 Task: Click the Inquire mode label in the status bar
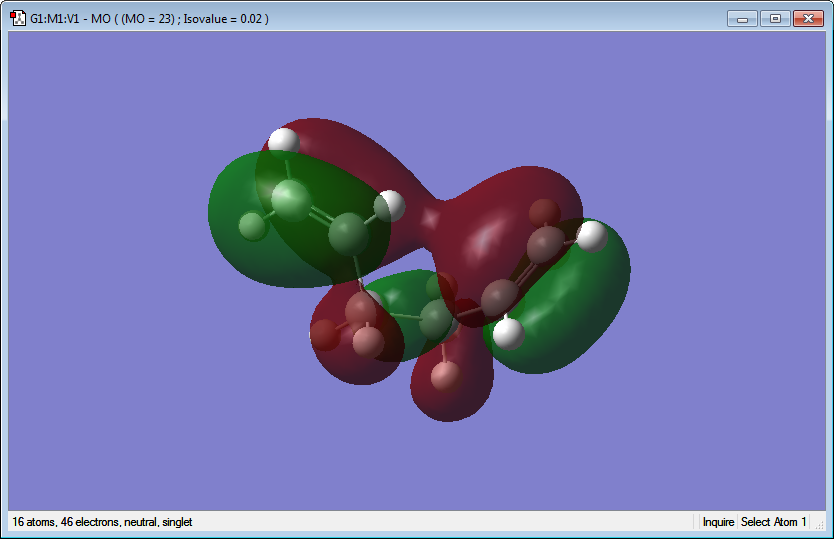(x=718, y=522)
